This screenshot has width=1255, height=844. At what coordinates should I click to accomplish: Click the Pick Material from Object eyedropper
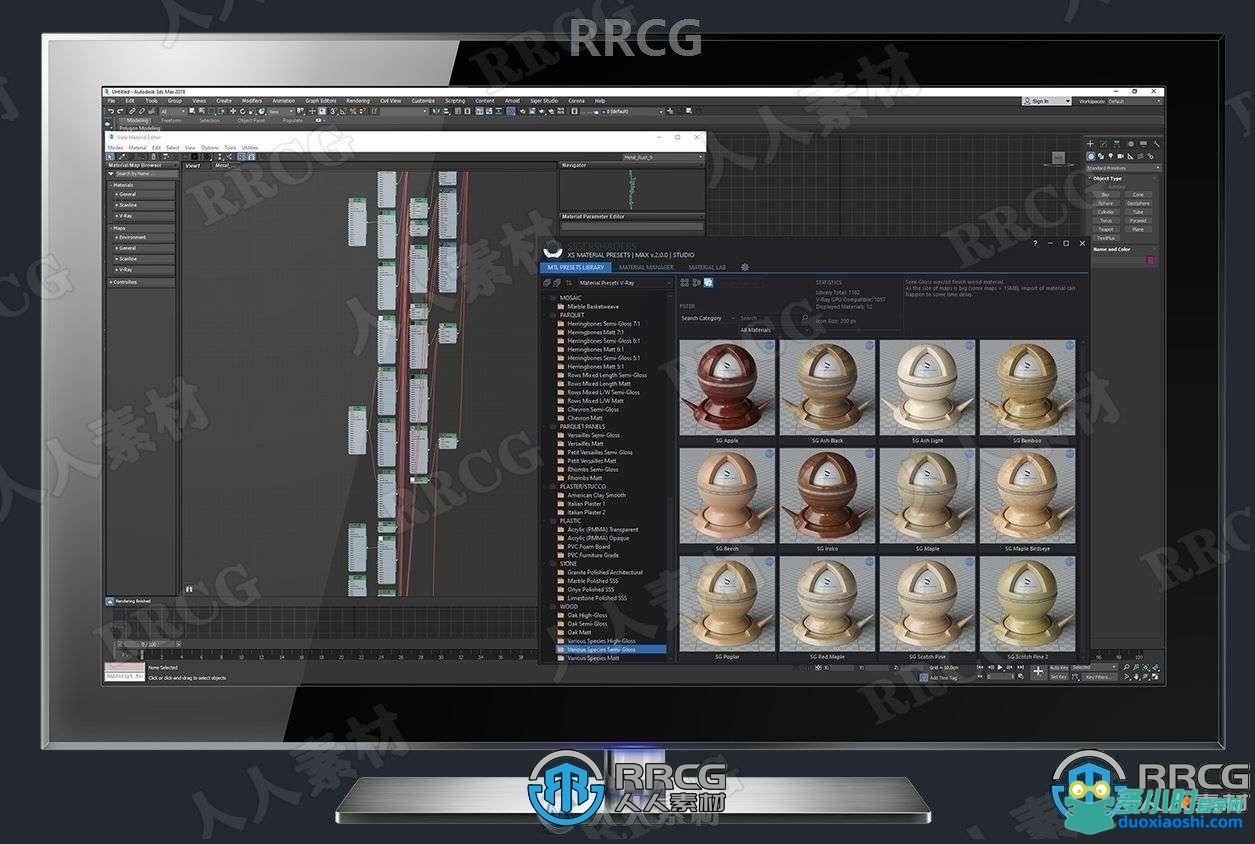tap(121, 157)
